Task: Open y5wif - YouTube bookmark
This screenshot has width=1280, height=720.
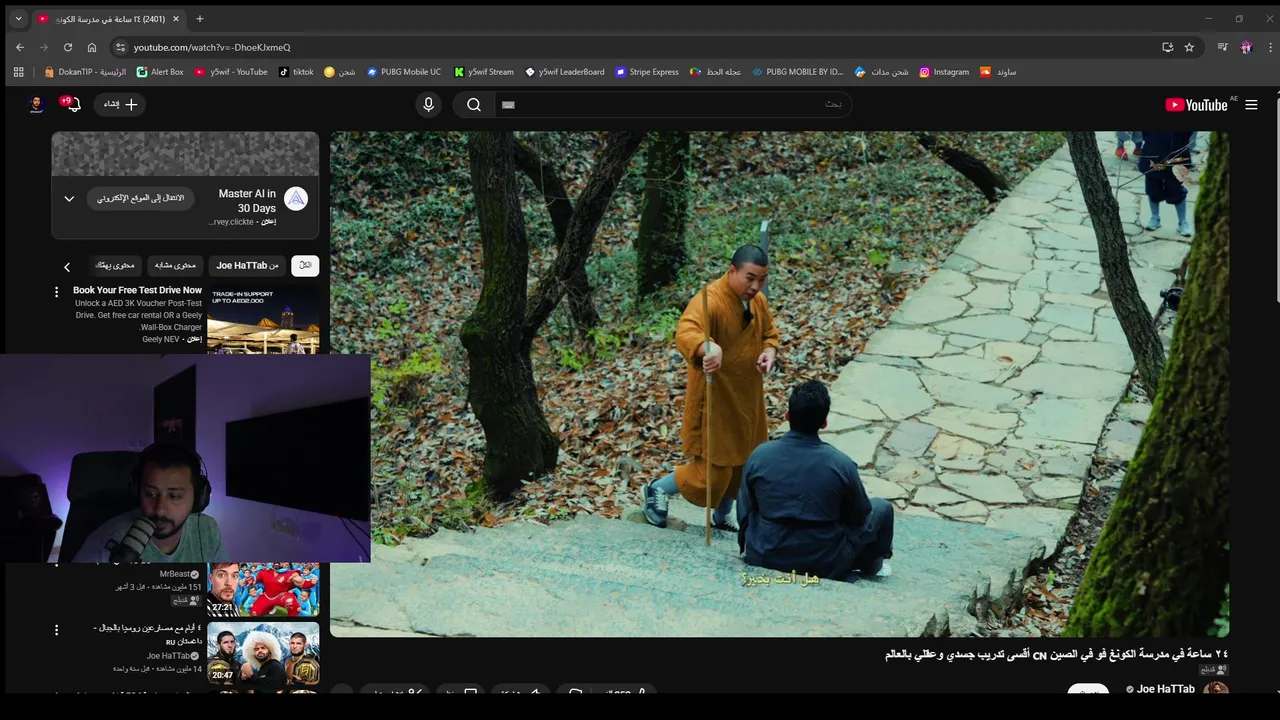Action: point(231,72)
